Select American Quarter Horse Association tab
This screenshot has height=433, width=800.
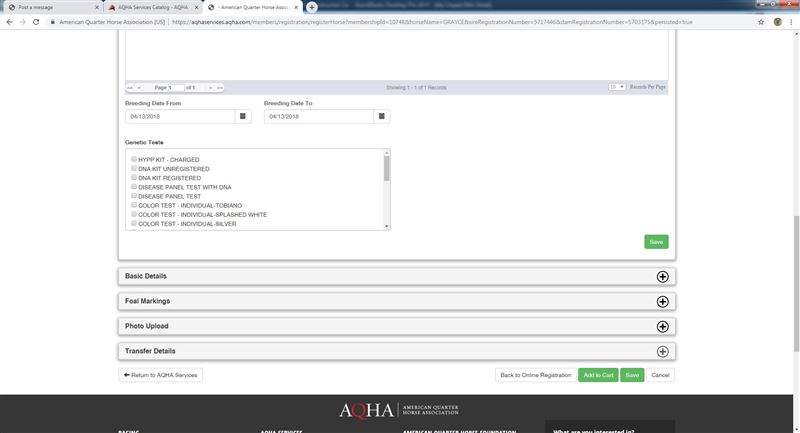click(253, 7)
